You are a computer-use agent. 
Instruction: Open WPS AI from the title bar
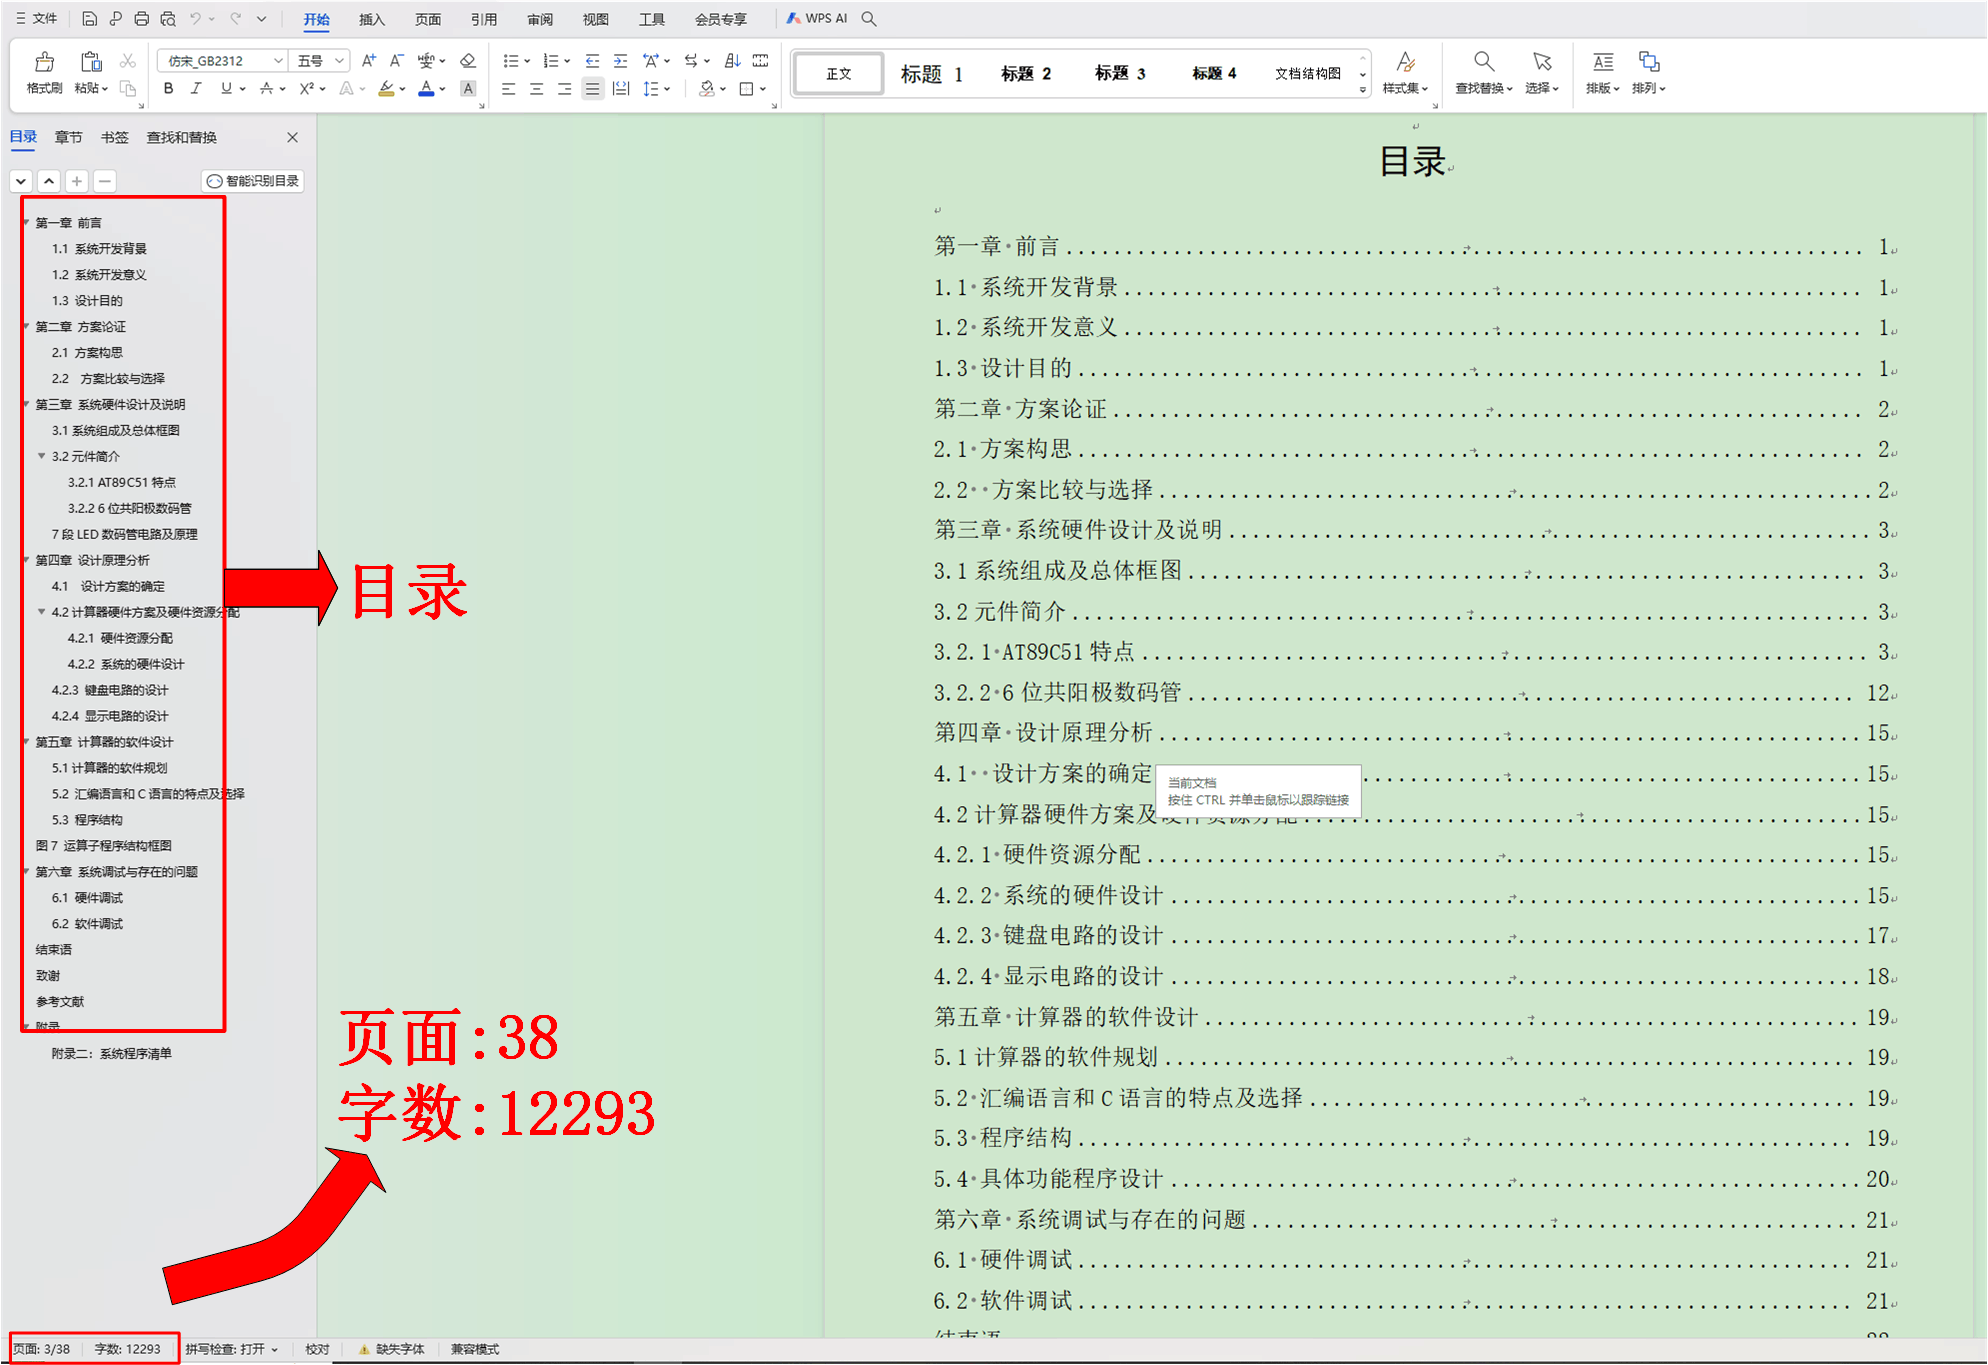point(817,18)
